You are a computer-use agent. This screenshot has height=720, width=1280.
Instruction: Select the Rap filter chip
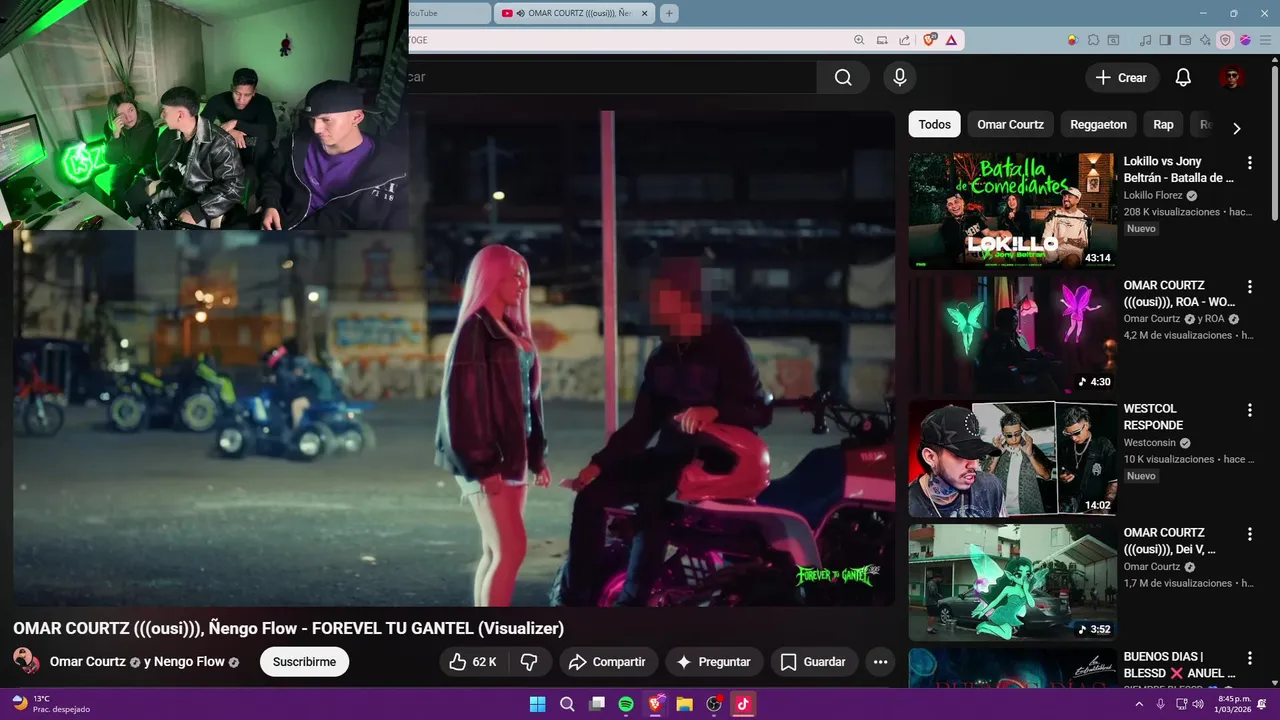[x=1163, y=125]
